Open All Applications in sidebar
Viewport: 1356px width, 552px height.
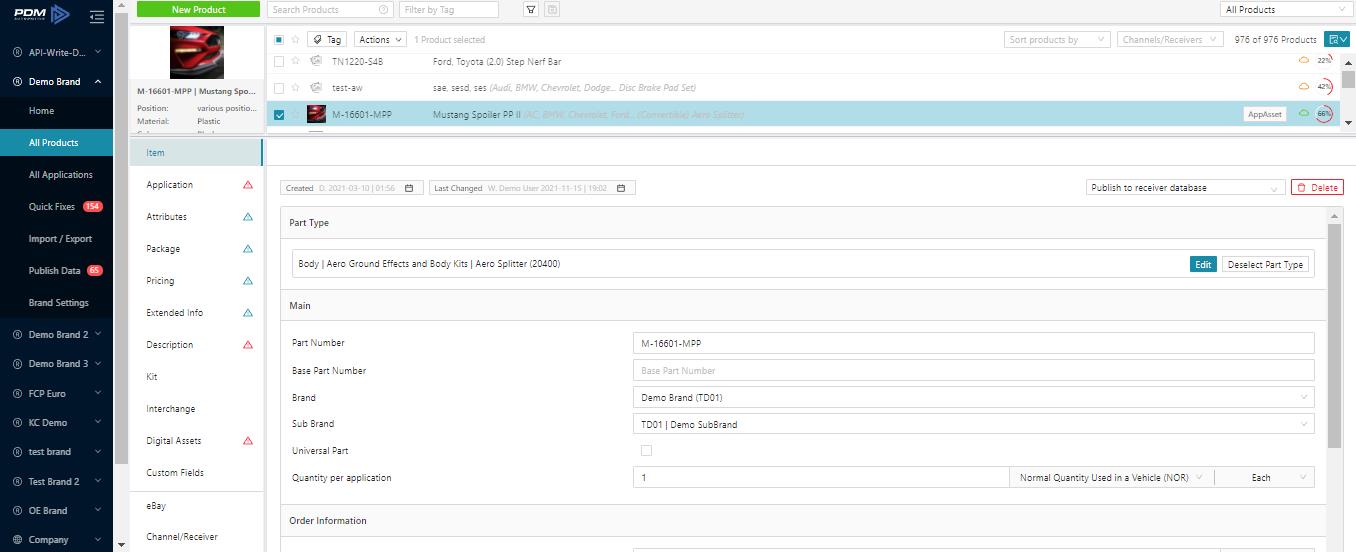[60, 175]
